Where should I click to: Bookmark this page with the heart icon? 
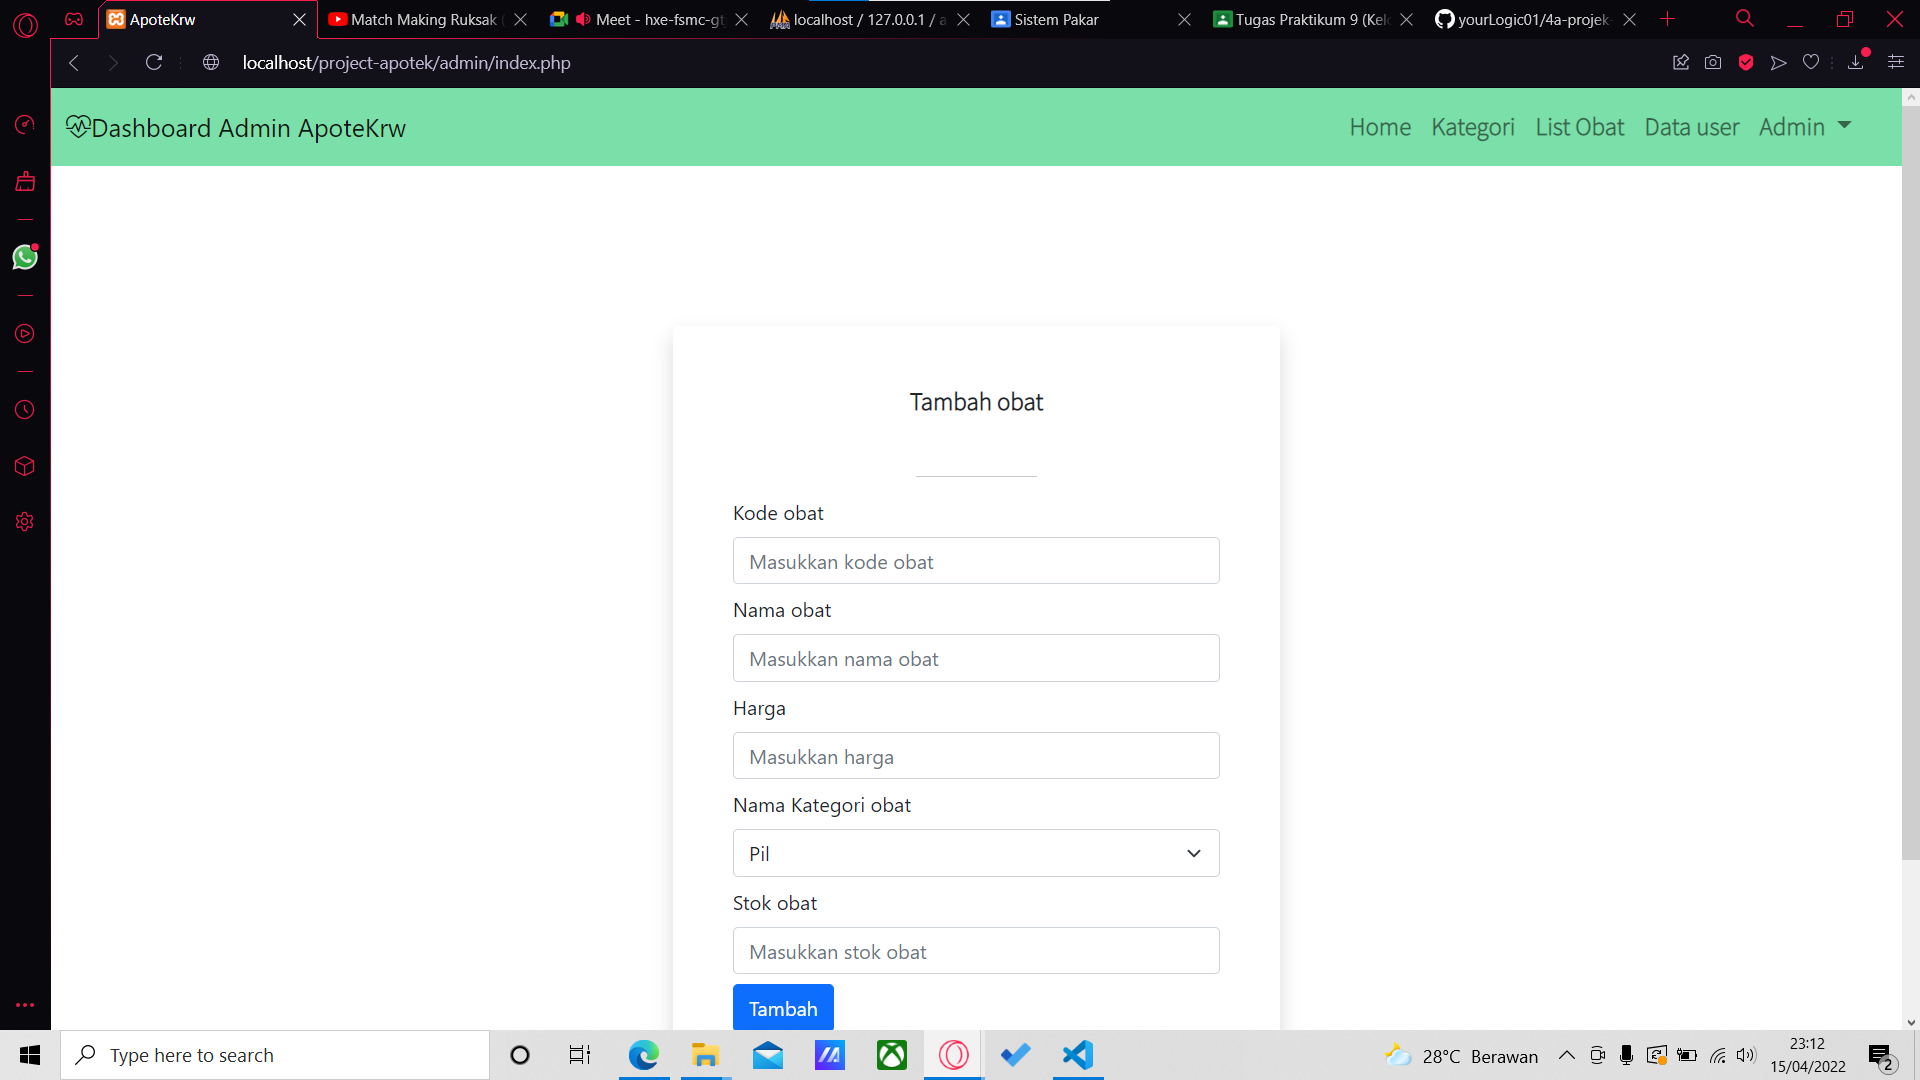pyautogui.click(x=1812, y=62)
